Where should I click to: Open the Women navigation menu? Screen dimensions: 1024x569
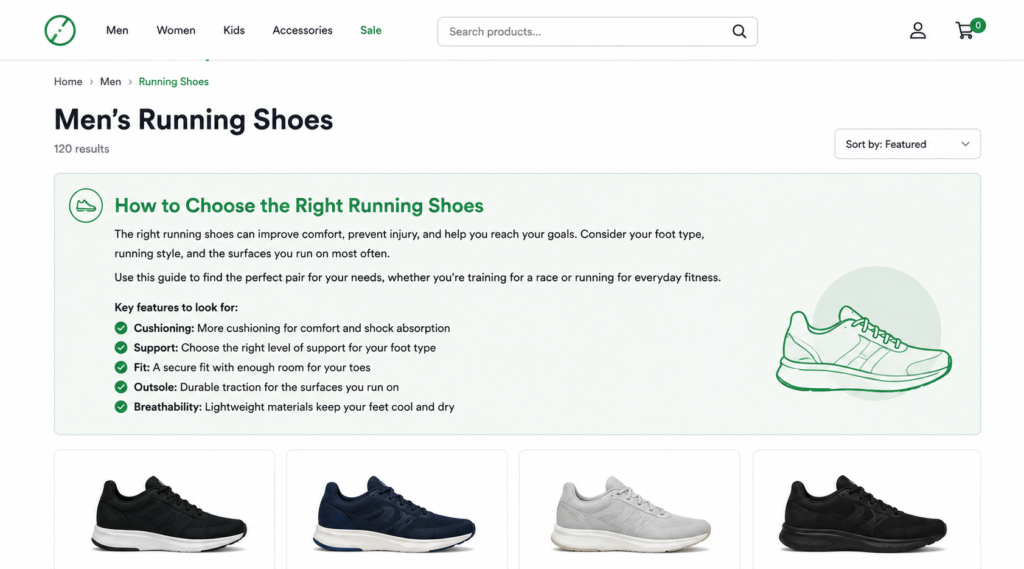pos(176,30)
